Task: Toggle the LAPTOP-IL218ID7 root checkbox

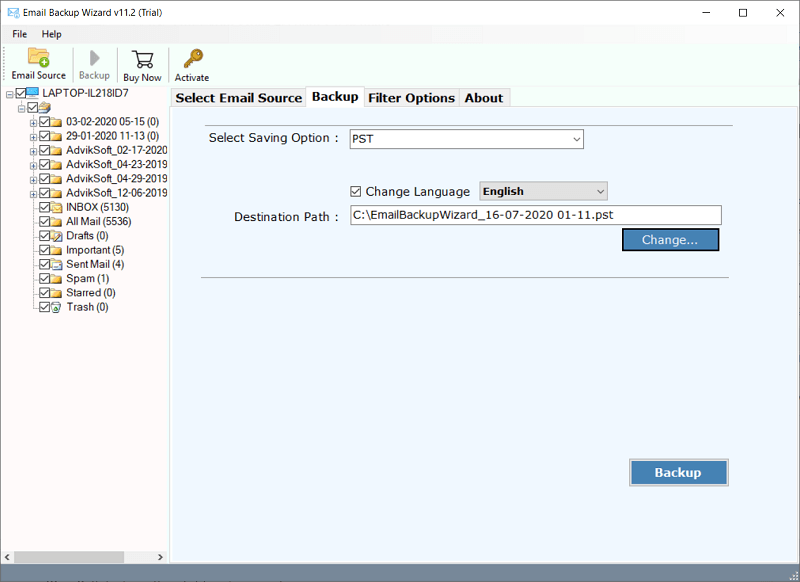Action: click(x=20, y=93)
